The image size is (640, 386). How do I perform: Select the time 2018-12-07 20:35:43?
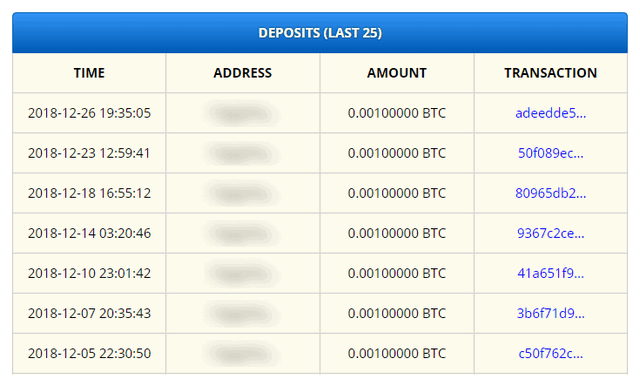point(89,313)
